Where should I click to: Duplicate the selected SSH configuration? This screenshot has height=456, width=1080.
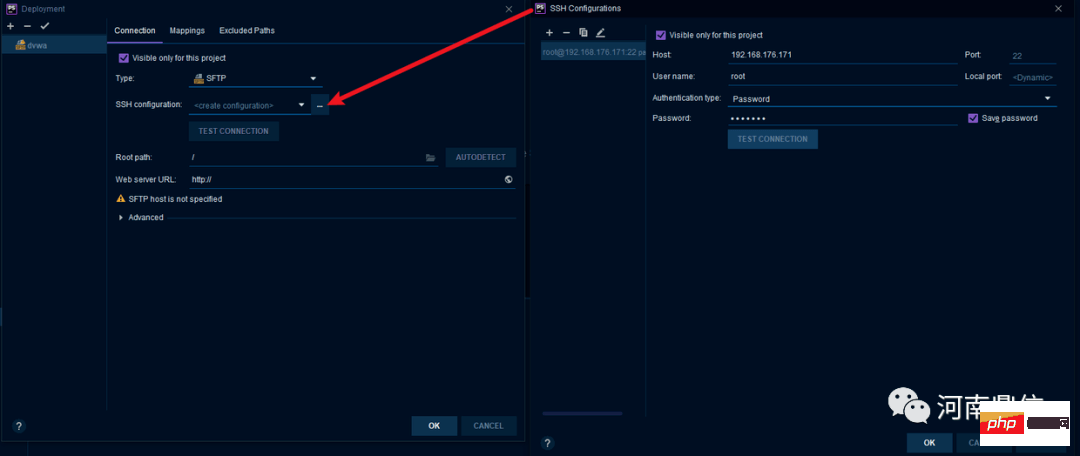point(583,32)
